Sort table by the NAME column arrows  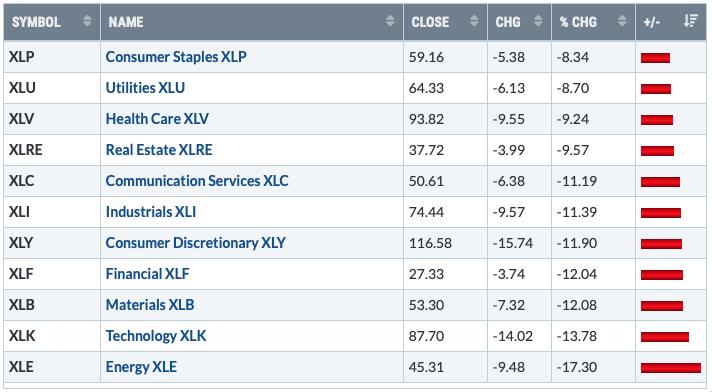(x=390, y=21)
